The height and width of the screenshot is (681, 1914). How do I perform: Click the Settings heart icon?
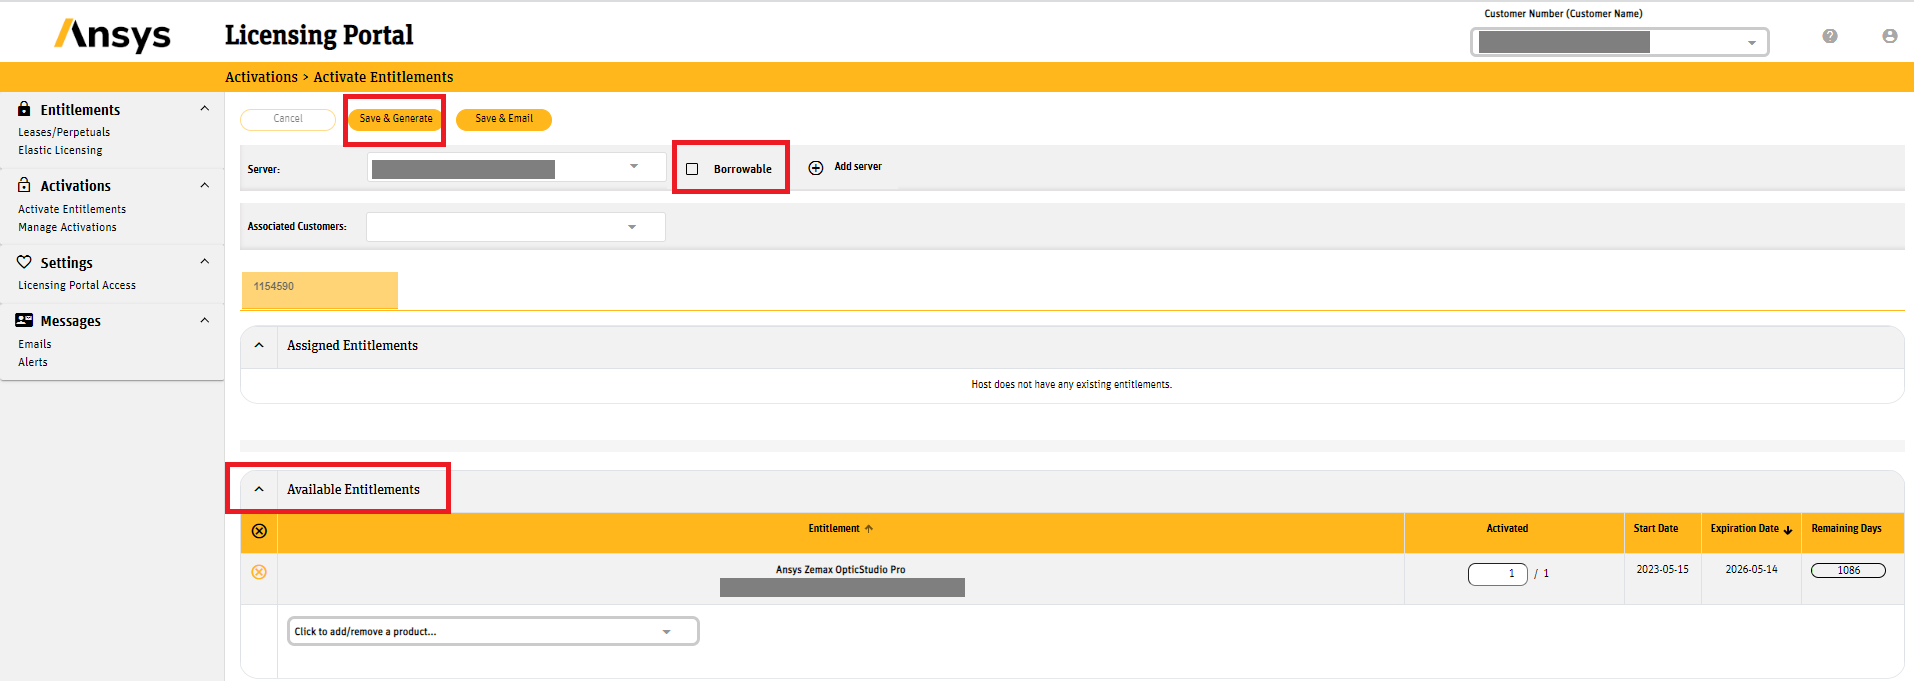(x=24, y=262)
